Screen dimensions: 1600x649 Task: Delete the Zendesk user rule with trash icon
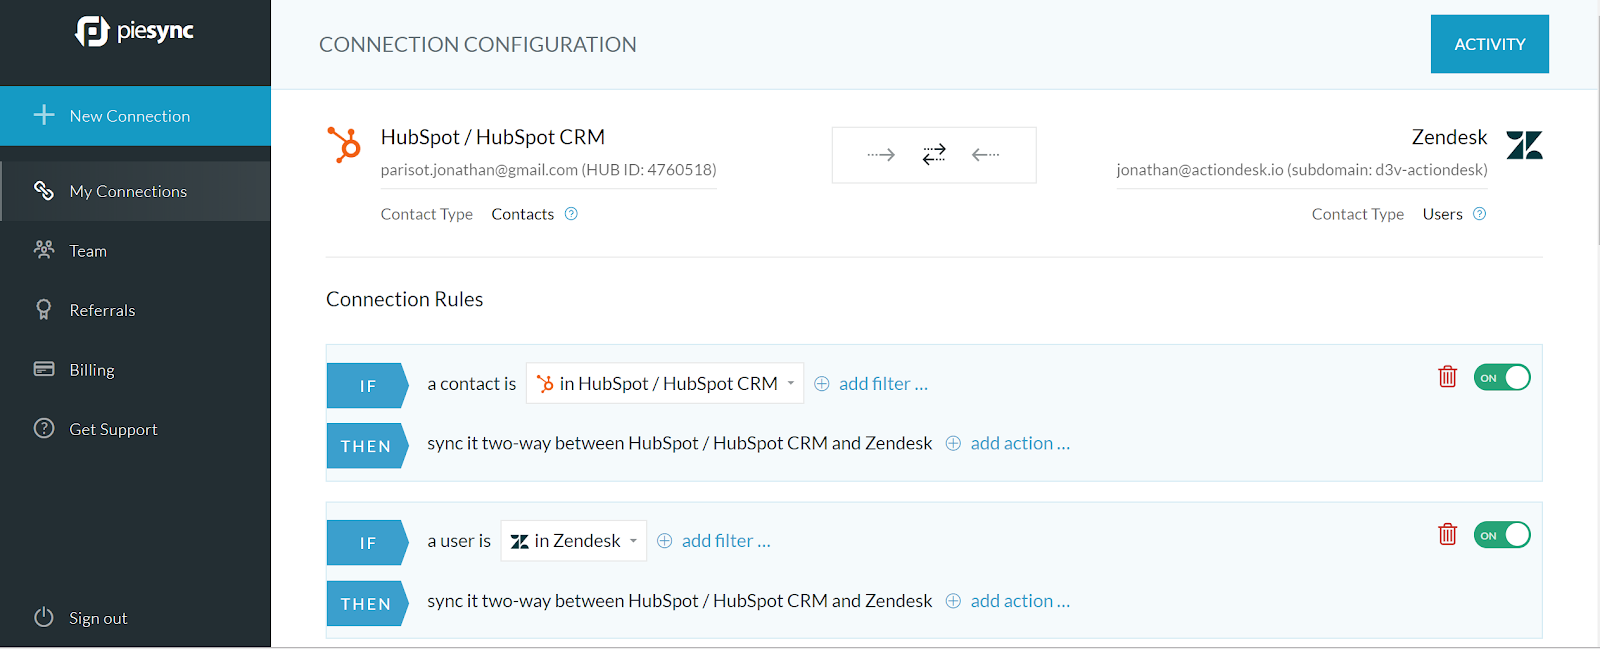(x=1447, y=534)
